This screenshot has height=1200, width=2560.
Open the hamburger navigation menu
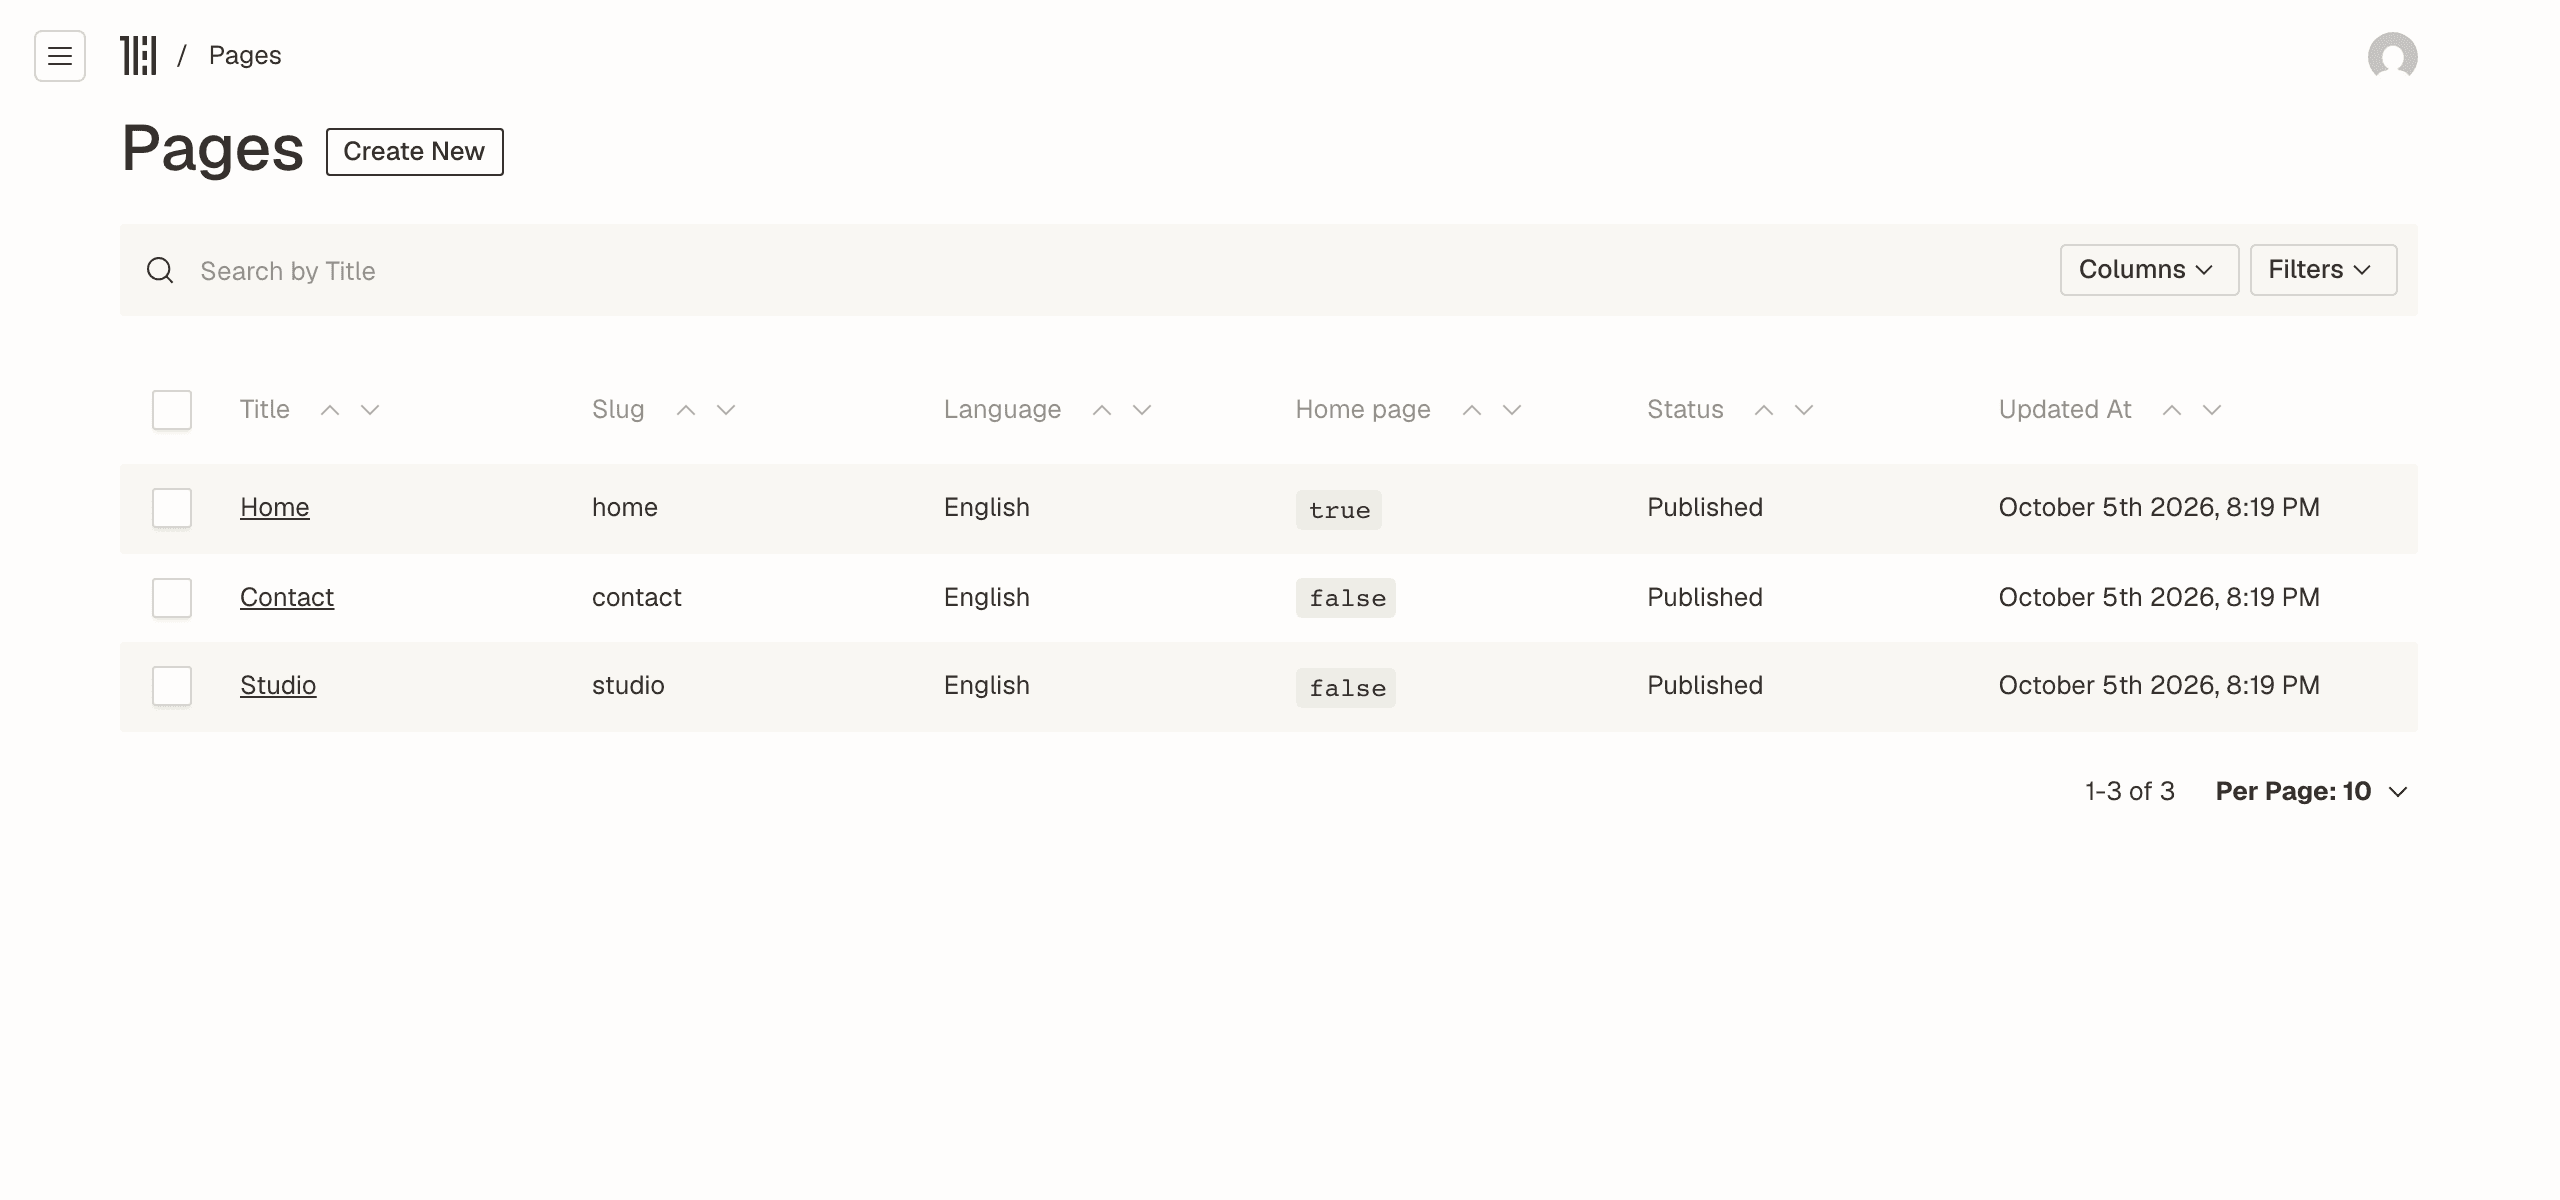(60, 56)
